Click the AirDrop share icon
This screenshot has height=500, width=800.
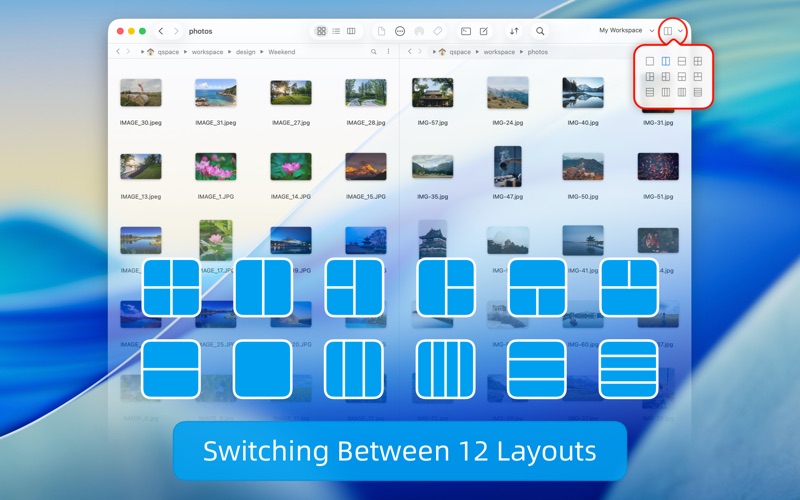pyautogui.click(x=419, y=31)
